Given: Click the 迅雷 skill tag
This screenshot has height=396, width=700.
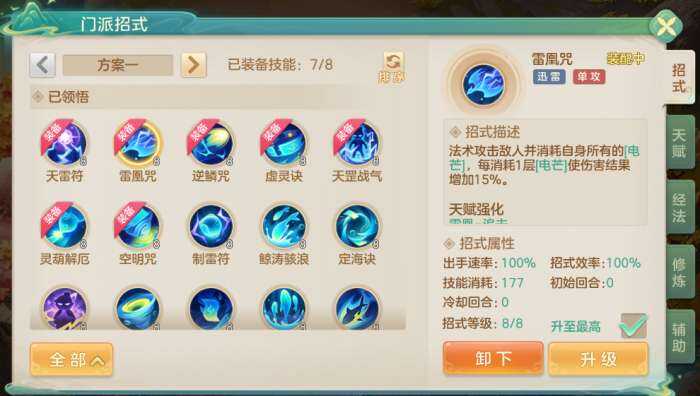Looking at the screenshot, I should pyautogui.click(x=549, y=77).
